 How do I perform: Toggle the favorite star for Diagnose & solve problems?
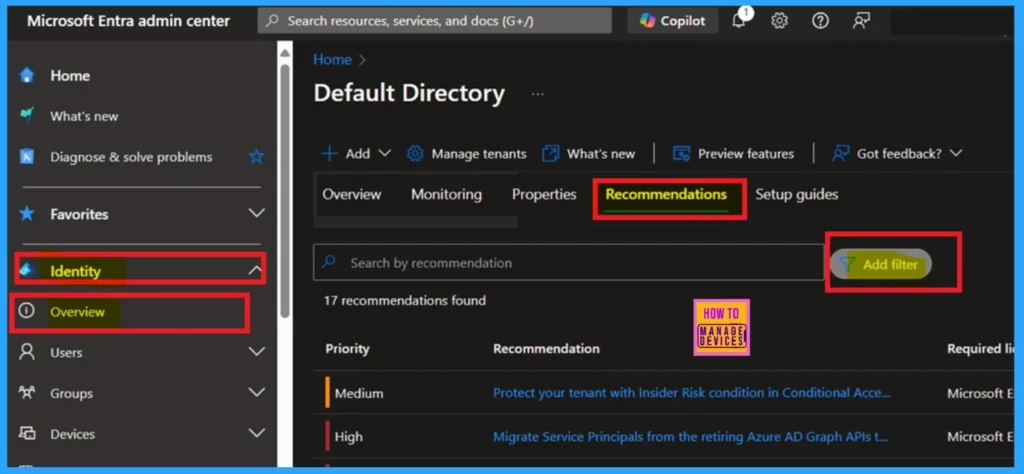[x=257, y=157]
